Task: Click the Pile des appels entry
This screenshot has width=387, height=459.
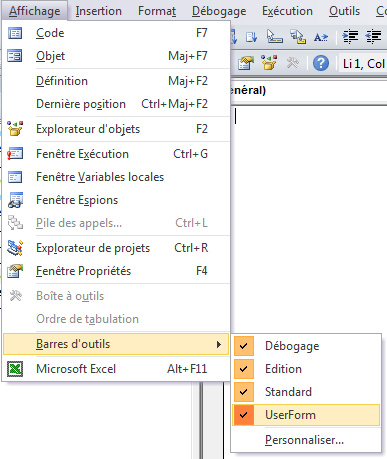Action: (116, 223)
